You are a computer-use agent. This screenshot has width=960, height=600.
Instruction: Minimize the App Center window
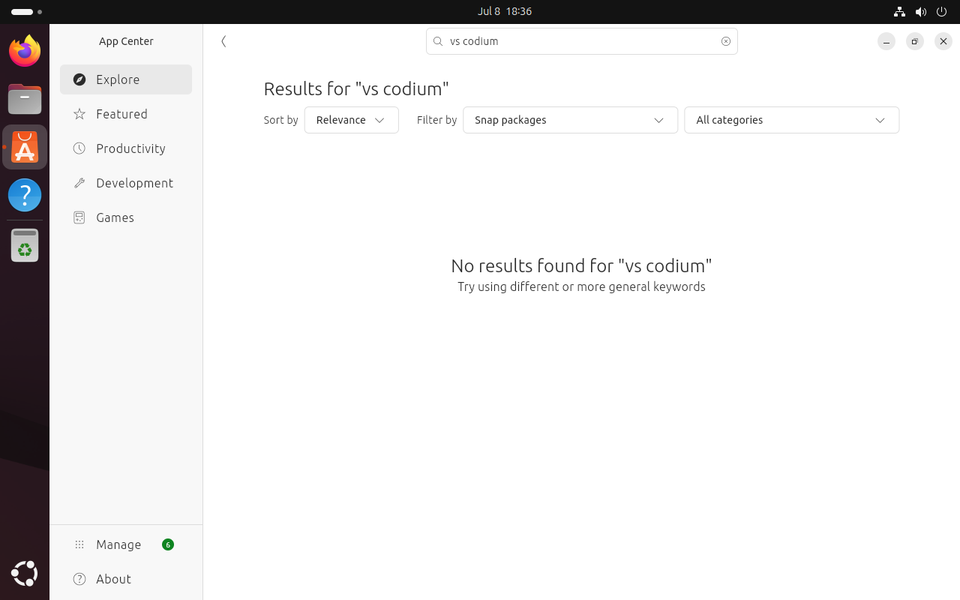[x=886, y=41]
